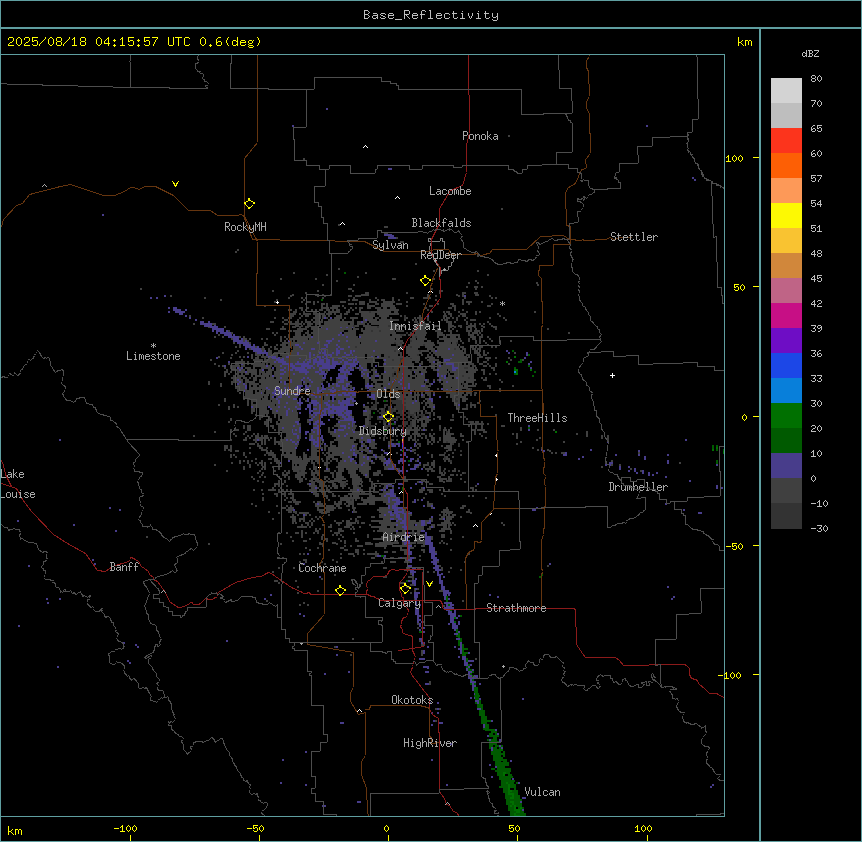
Task: Click the Innisfail city label
Action: (x=415, y=326)
